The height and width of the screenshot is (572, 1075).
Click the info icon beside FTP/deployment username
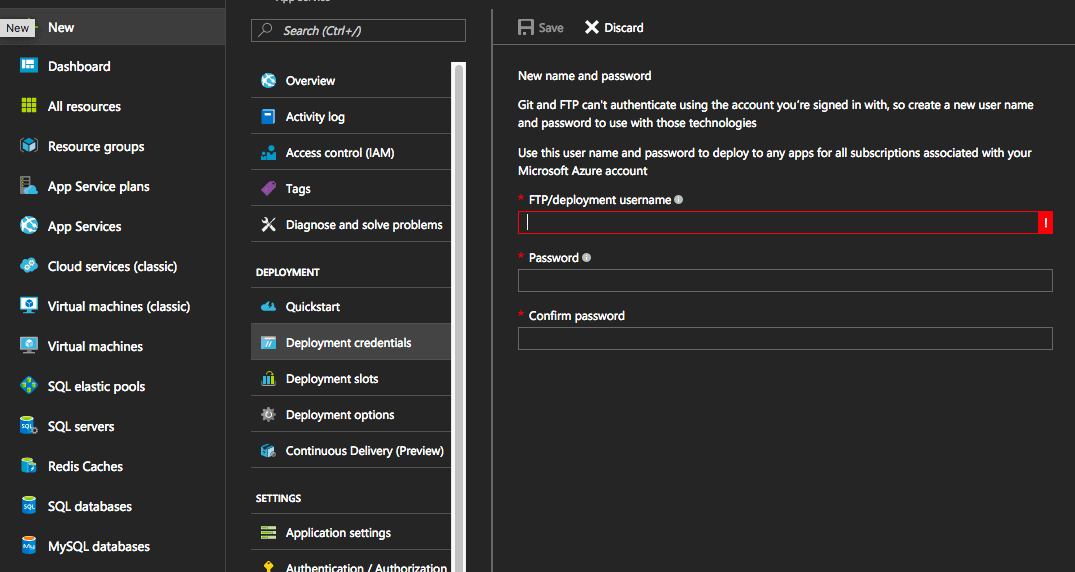click(x=679, y=200)
